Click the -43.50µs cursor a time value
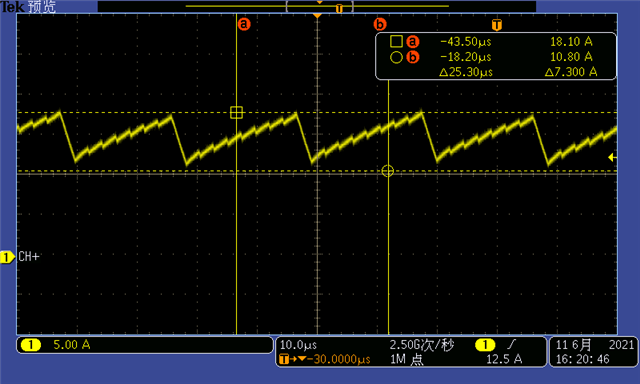The width and height of the screenshot is (640, 384). (465, 42)
